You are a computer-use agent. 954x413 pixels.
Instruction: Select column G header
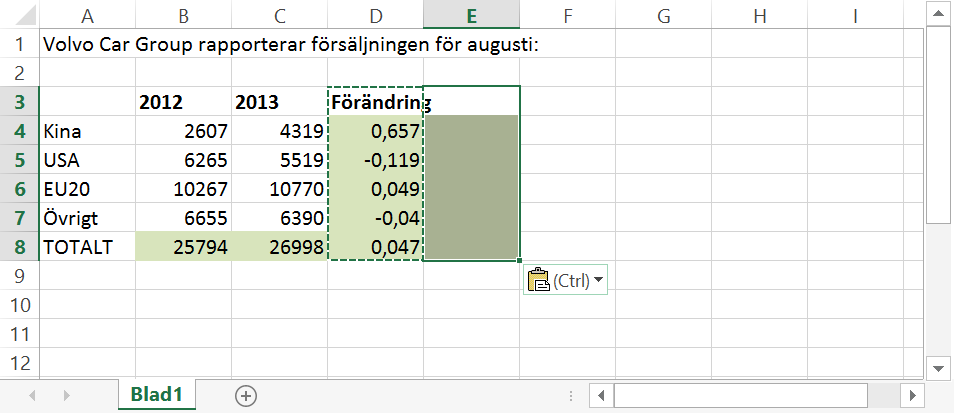pos(663,16)
